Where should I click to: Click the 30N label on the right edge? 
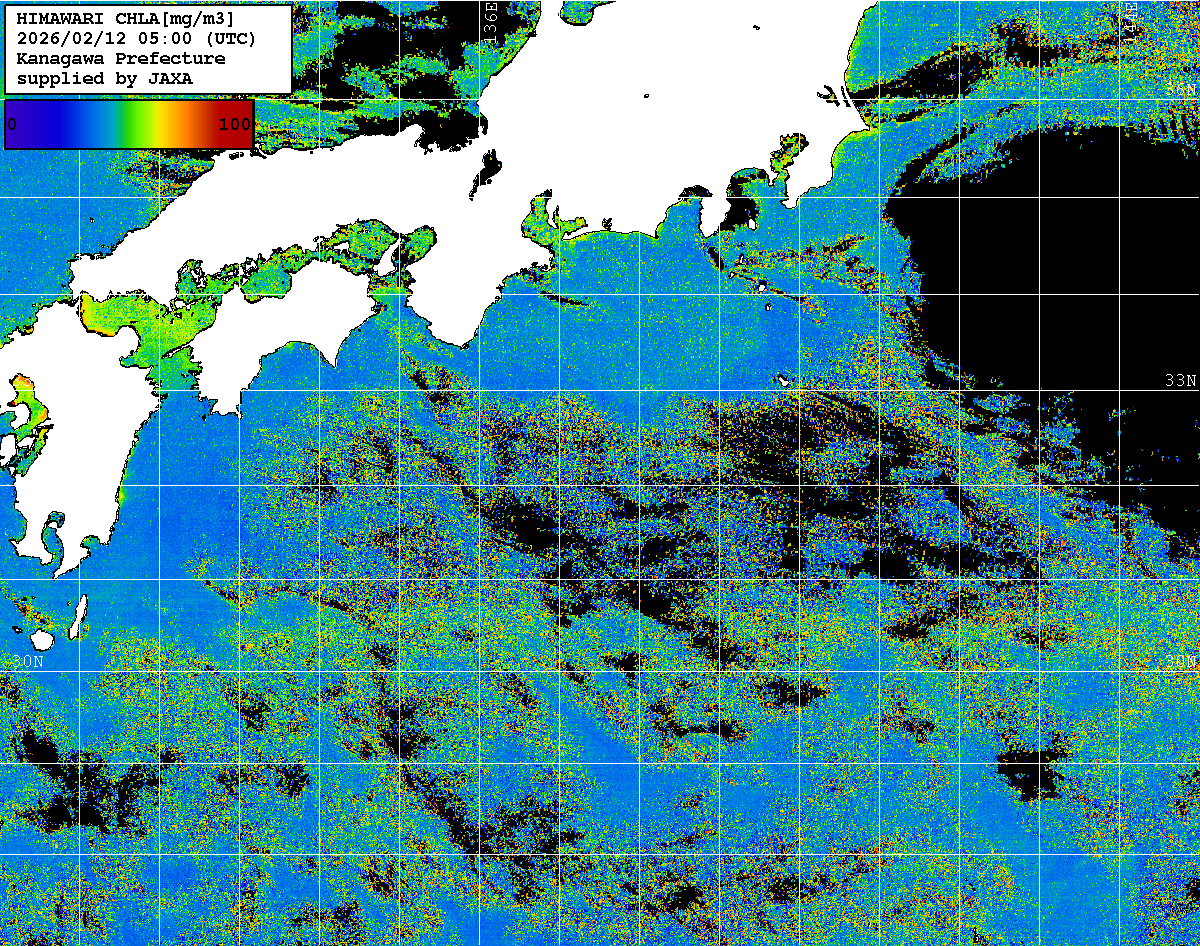1181,662
